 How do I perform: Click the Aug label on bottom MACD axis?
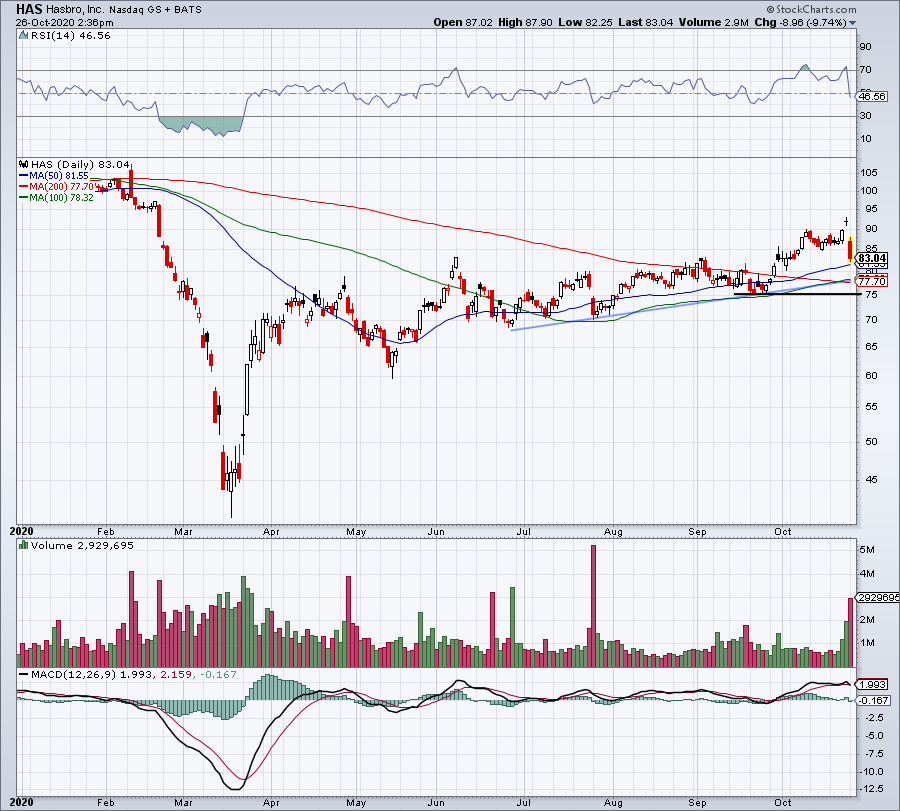613,802
